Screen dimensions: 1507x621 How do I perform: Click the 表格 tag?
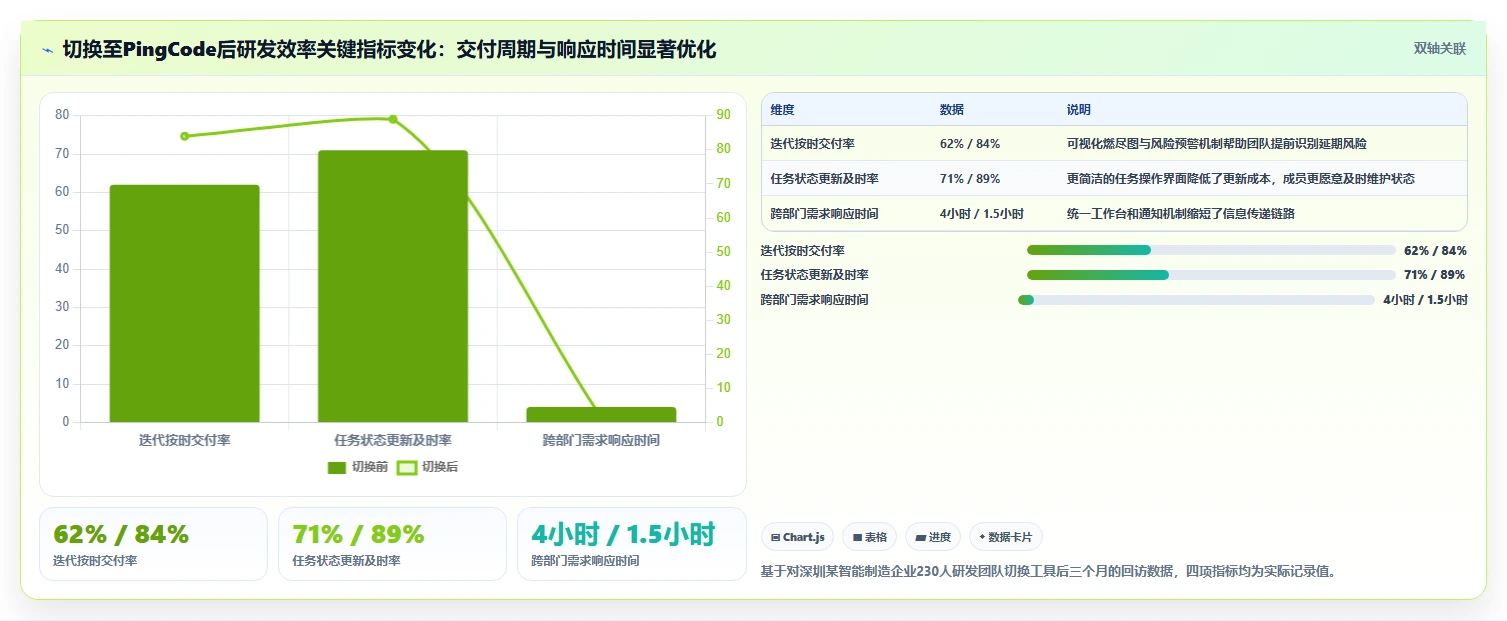coord(870,537)
